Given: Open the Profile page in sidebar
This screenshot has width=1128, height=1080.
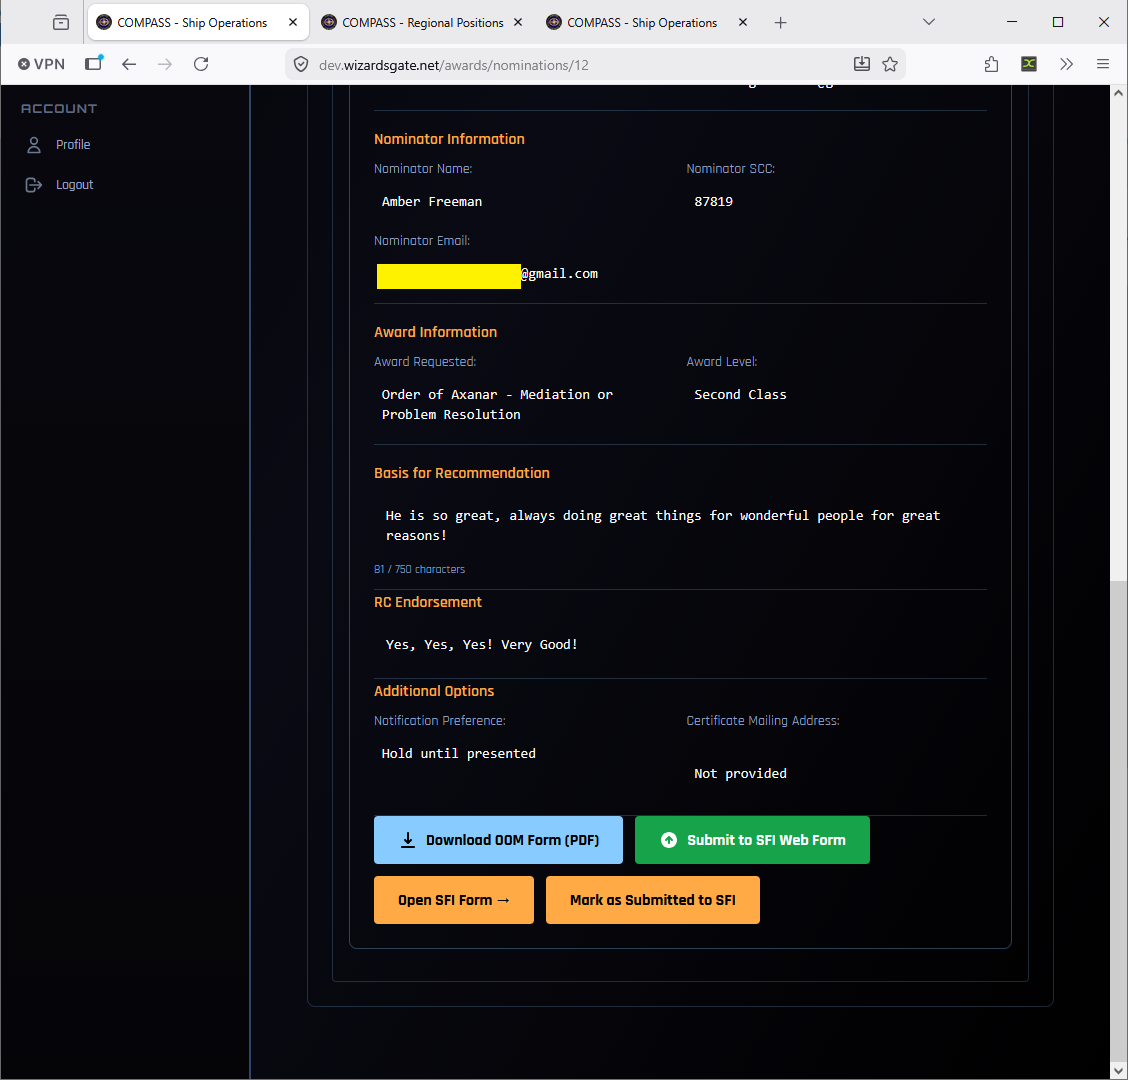Looking at the screenshot, I should [73, 145].
